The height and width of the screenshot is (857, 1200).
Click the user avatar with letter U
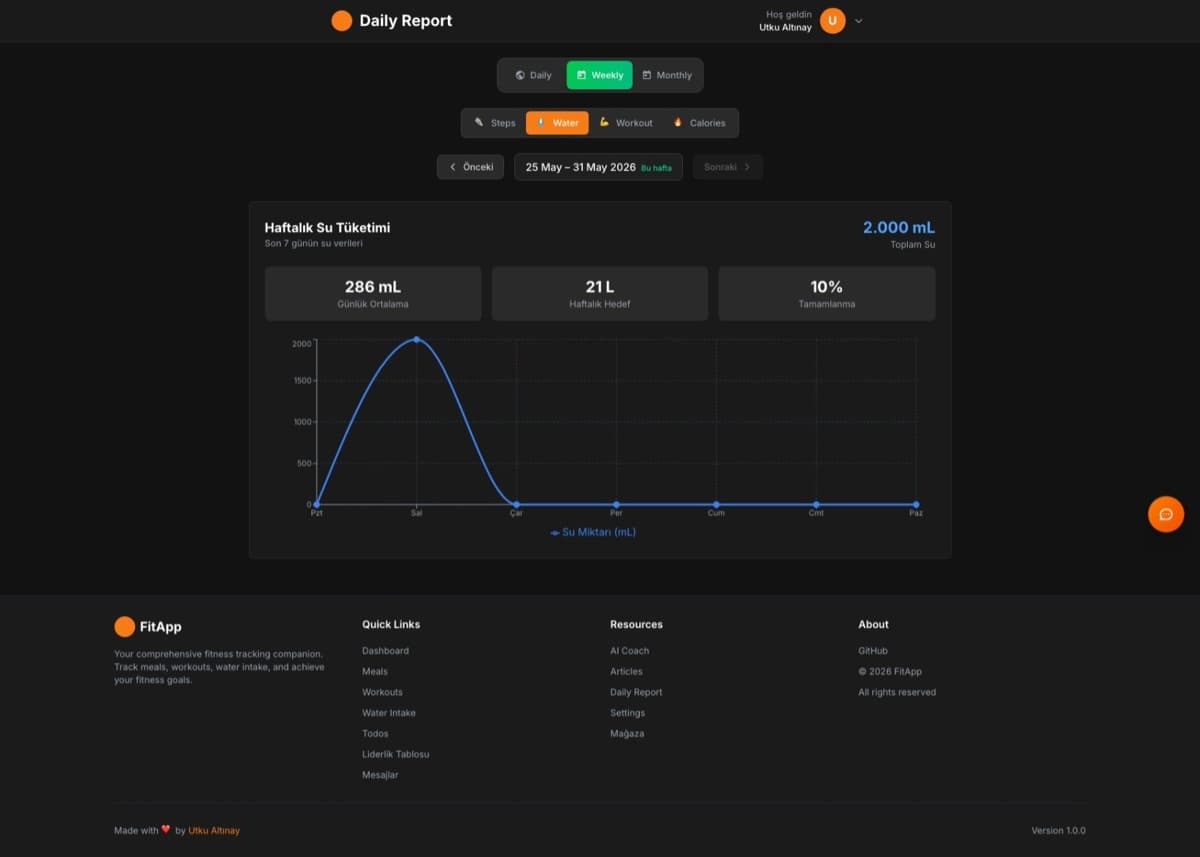(832, 20)
